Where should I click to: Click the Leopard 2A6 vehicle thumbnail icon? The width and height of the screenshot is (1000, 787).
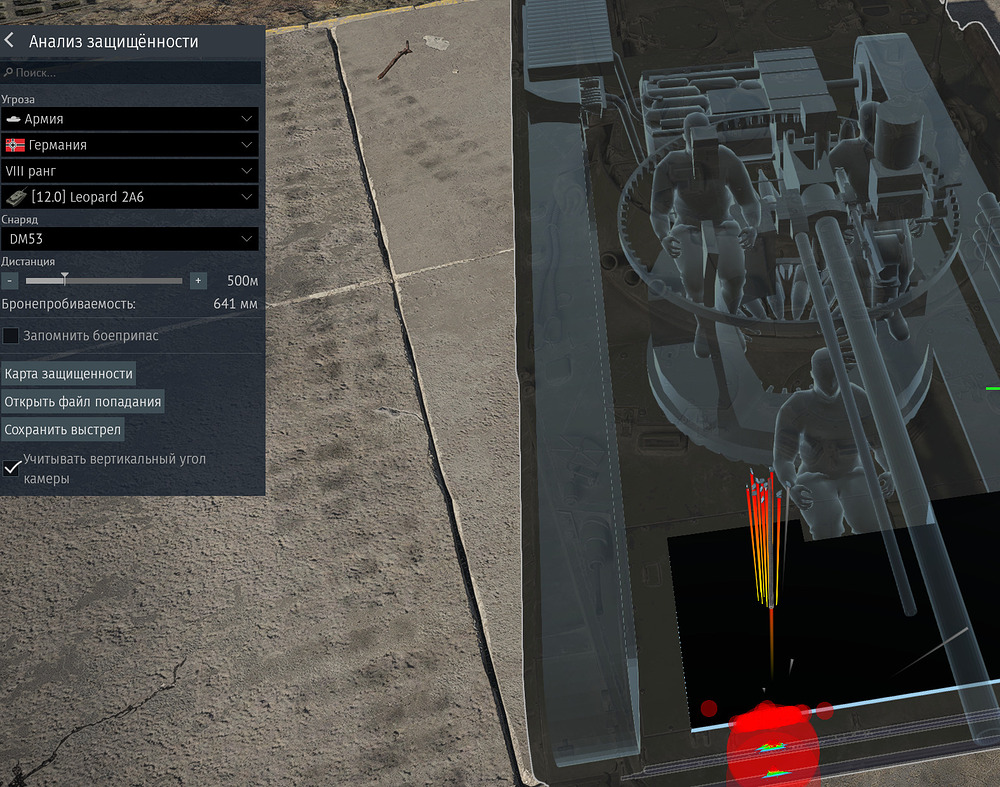click(x=16, y=197)
